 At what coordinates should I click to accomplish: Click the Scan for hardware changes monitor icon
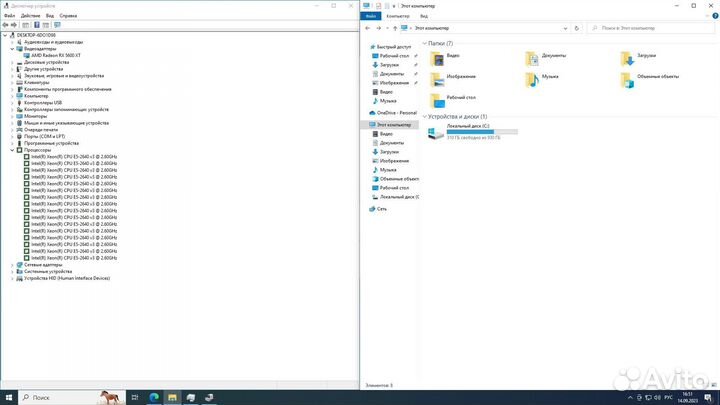57,25
